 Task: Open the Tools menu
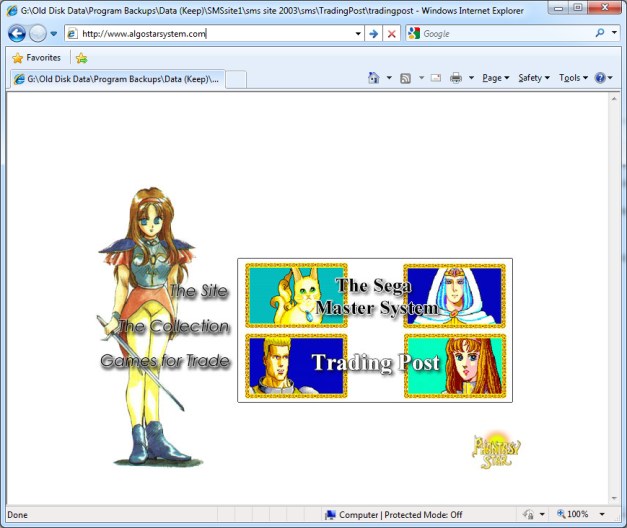(573, 78)
